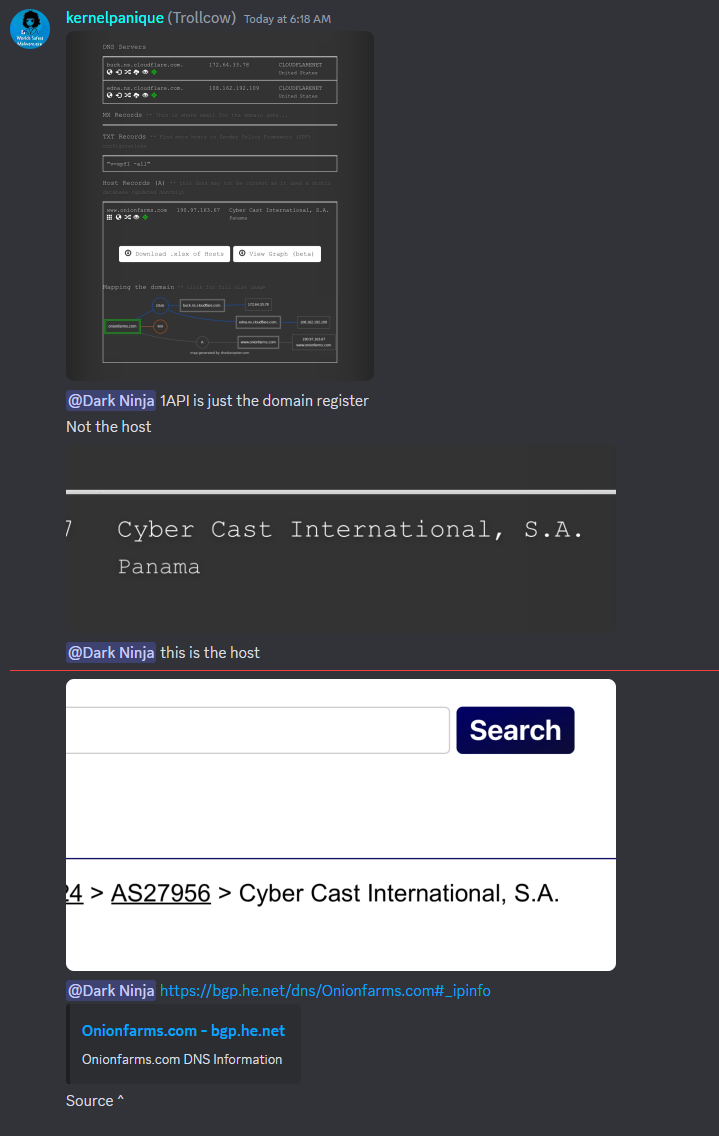Open the bgp.he.net/dns/Onionfarms.com URL

(325, 991)
